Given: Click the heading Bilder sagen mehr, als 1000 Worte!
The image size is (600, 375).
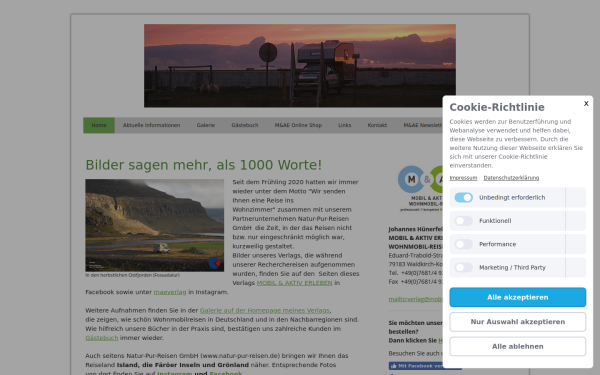Looking at the screenshot, I should click(x=204, y=165).
